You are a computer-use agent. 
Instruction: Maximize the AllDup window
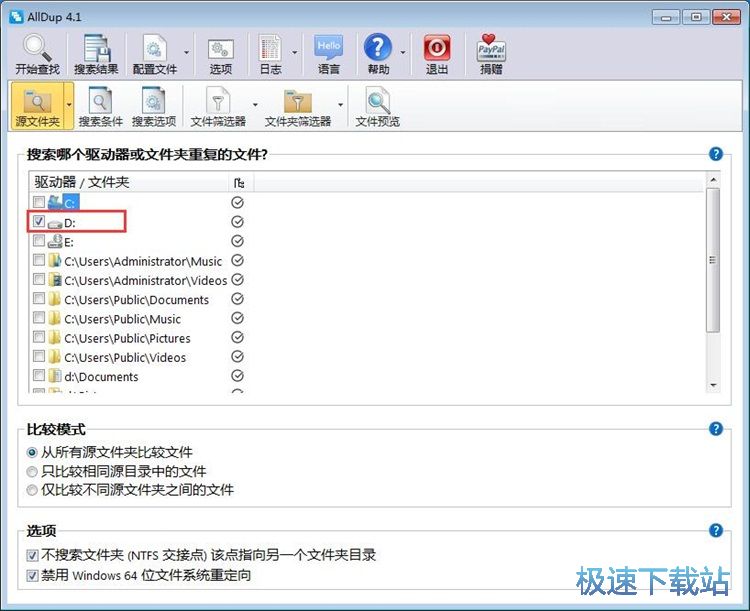696,17
